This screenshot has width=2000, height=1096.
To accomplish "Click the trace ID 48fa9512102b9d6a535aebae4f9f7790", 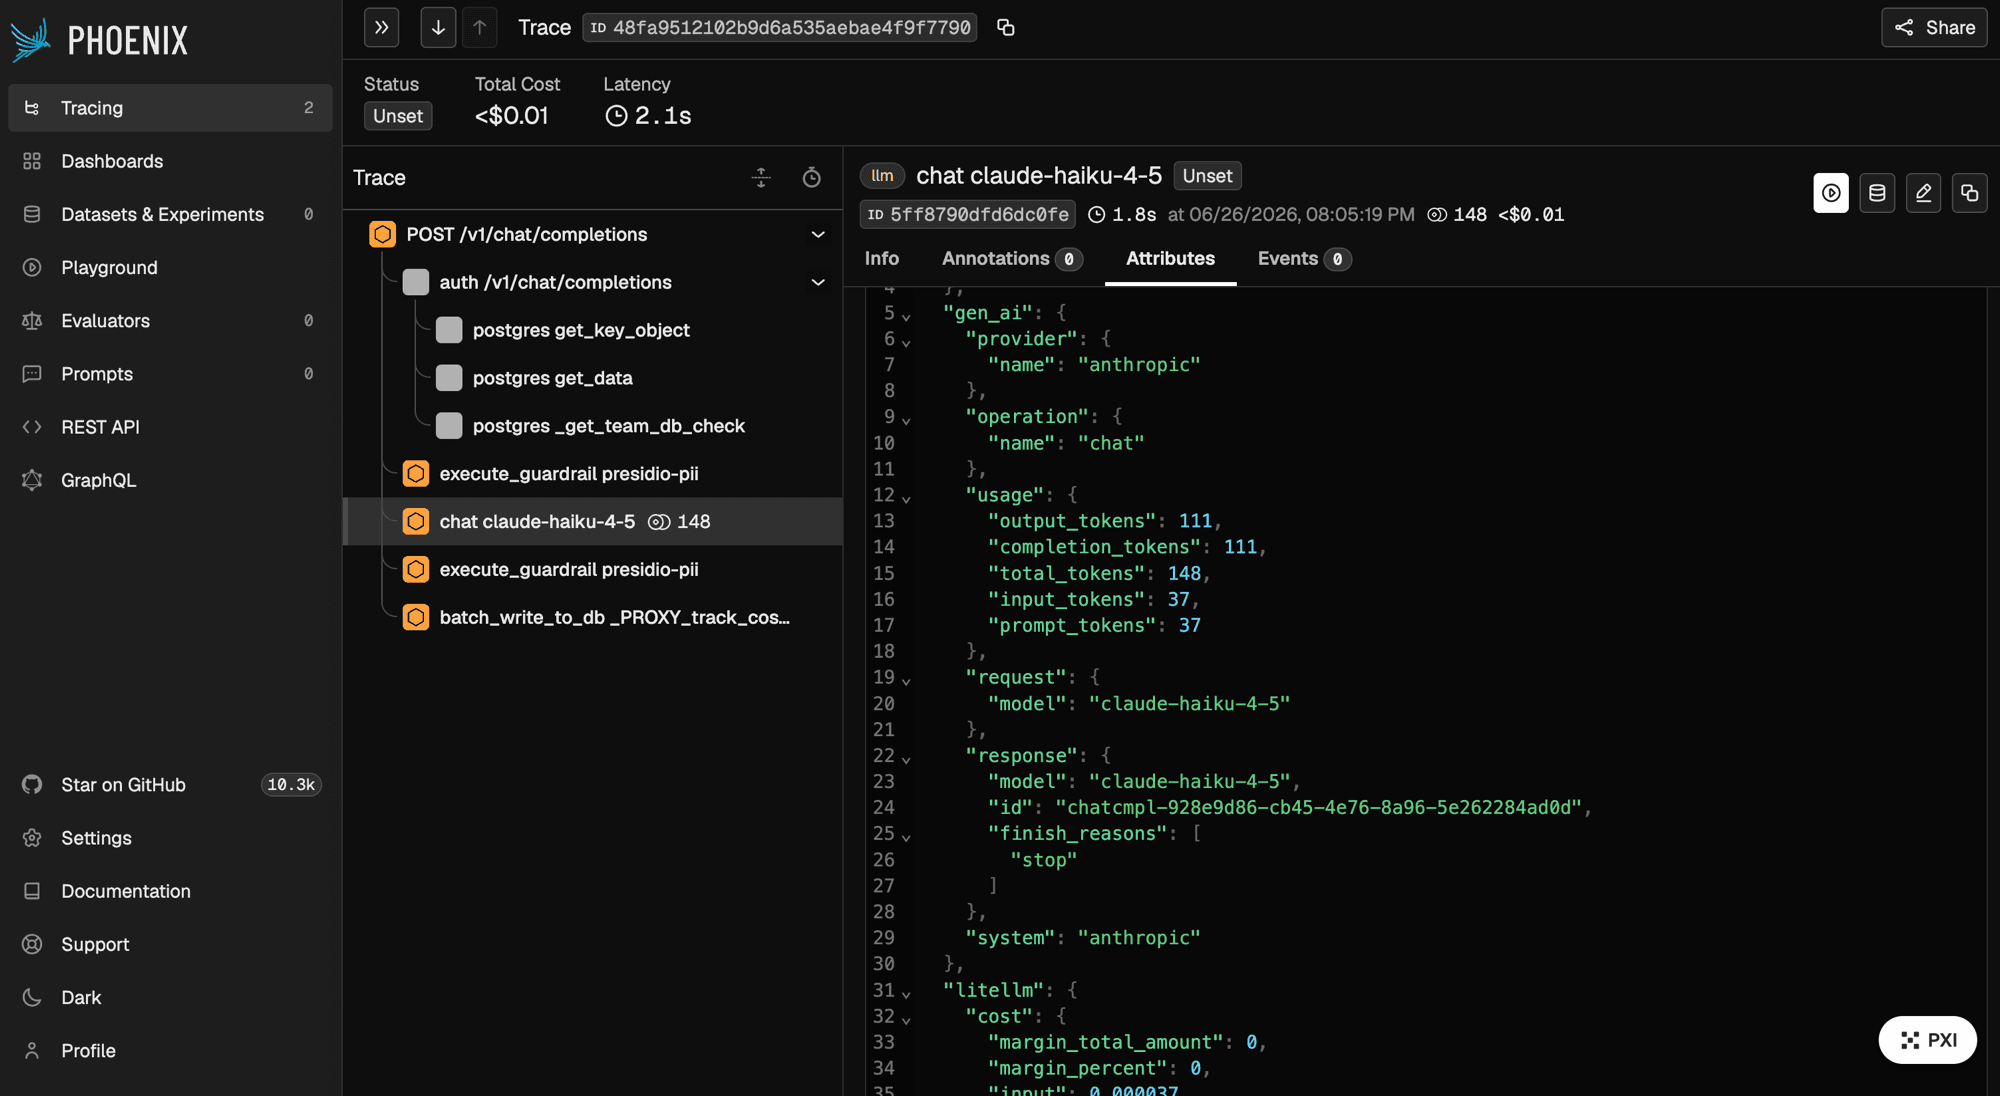I will [x=780, y=28].
